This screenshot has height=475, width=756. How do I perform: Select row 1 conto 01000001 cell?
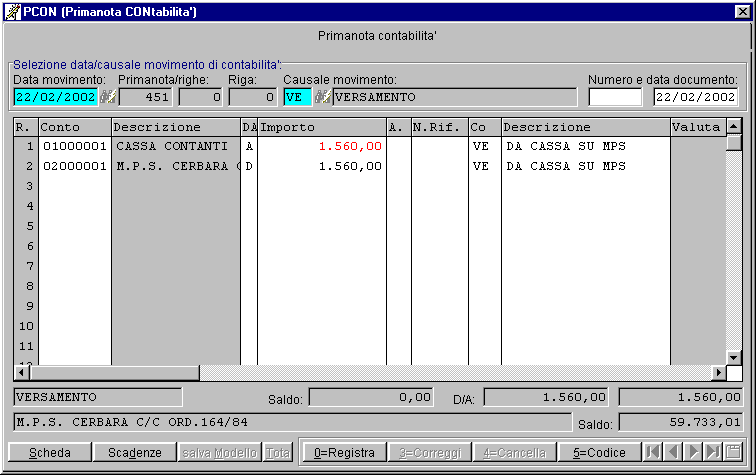pos(74,146)
